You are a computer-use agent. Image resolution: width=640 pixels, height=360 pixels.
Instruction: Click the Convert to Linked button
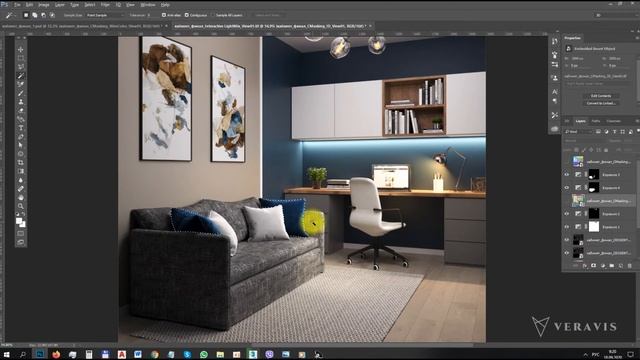click(601, 103)
